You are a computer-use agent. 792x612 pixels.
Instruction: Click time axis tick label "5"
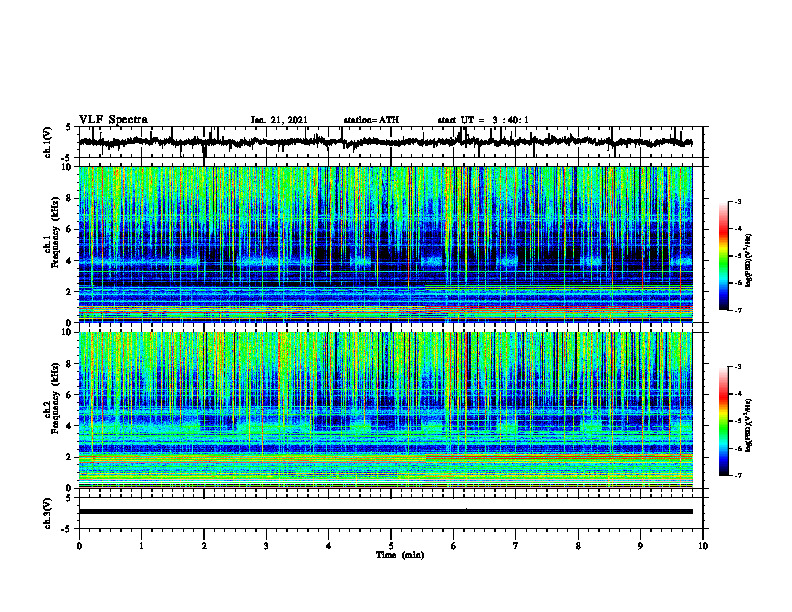(x=391, y=546)
